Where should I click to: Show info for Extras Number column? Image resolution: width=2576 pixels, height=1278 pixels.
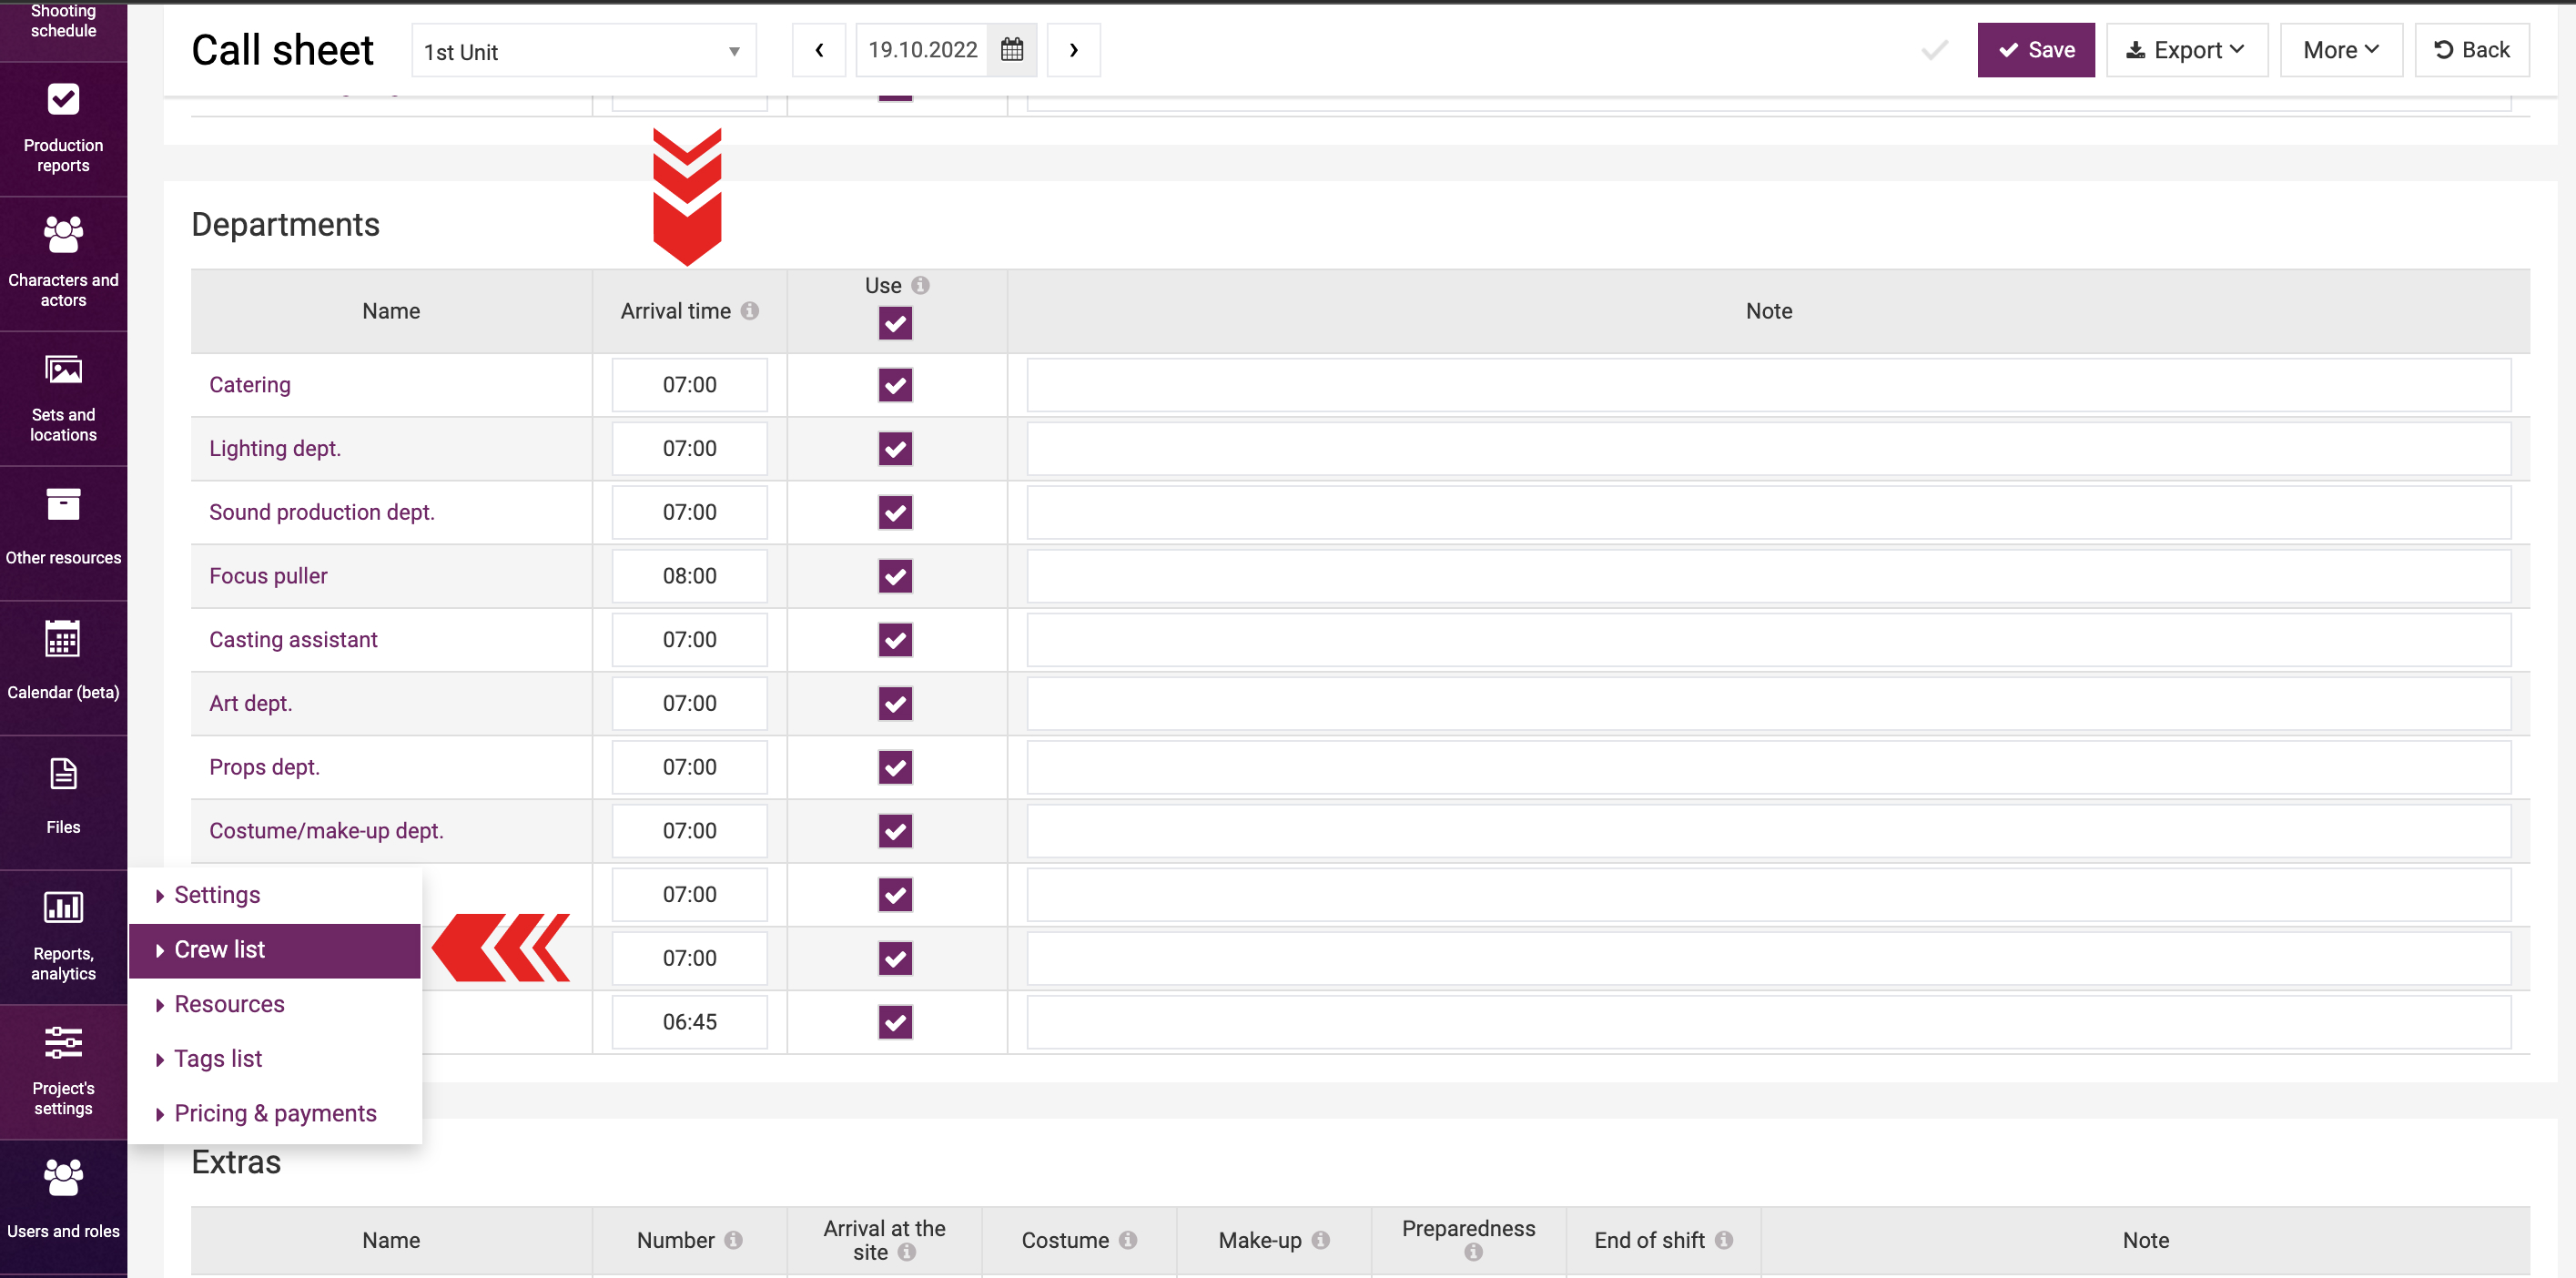point(733,1240)
